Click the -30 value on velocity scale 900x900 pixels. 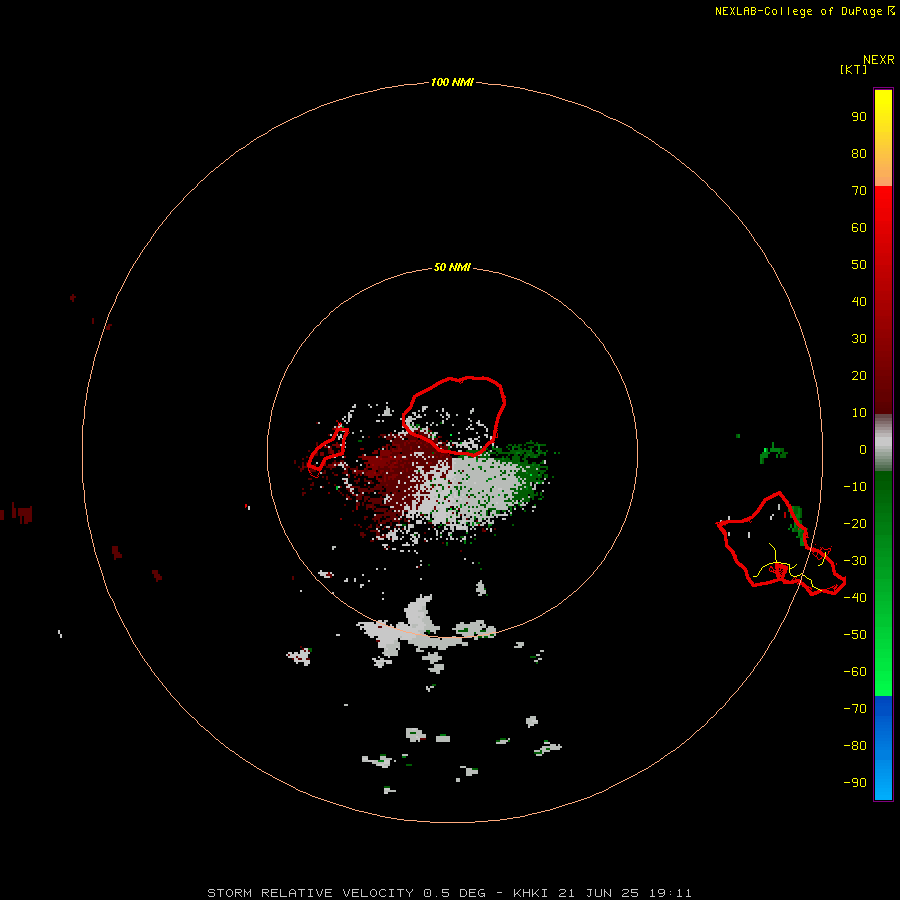coord(855,561)
